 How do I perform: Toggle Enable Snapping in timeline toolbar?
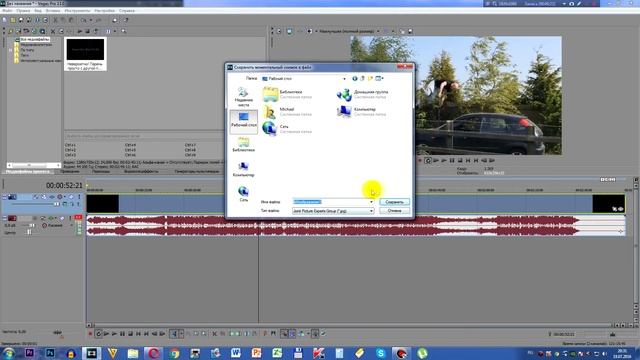pos(284,334)
